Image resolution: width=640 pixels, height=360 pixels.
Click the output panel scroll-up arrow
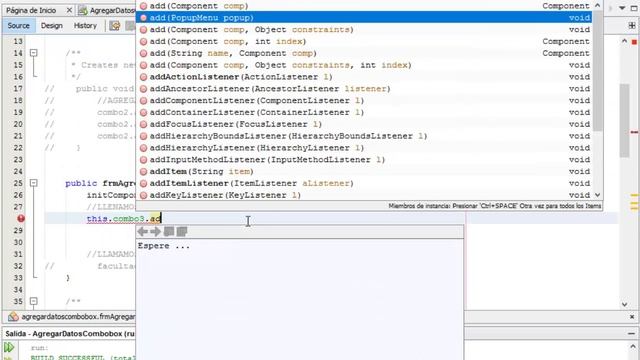pyautogui.click(x=632, y=347)
